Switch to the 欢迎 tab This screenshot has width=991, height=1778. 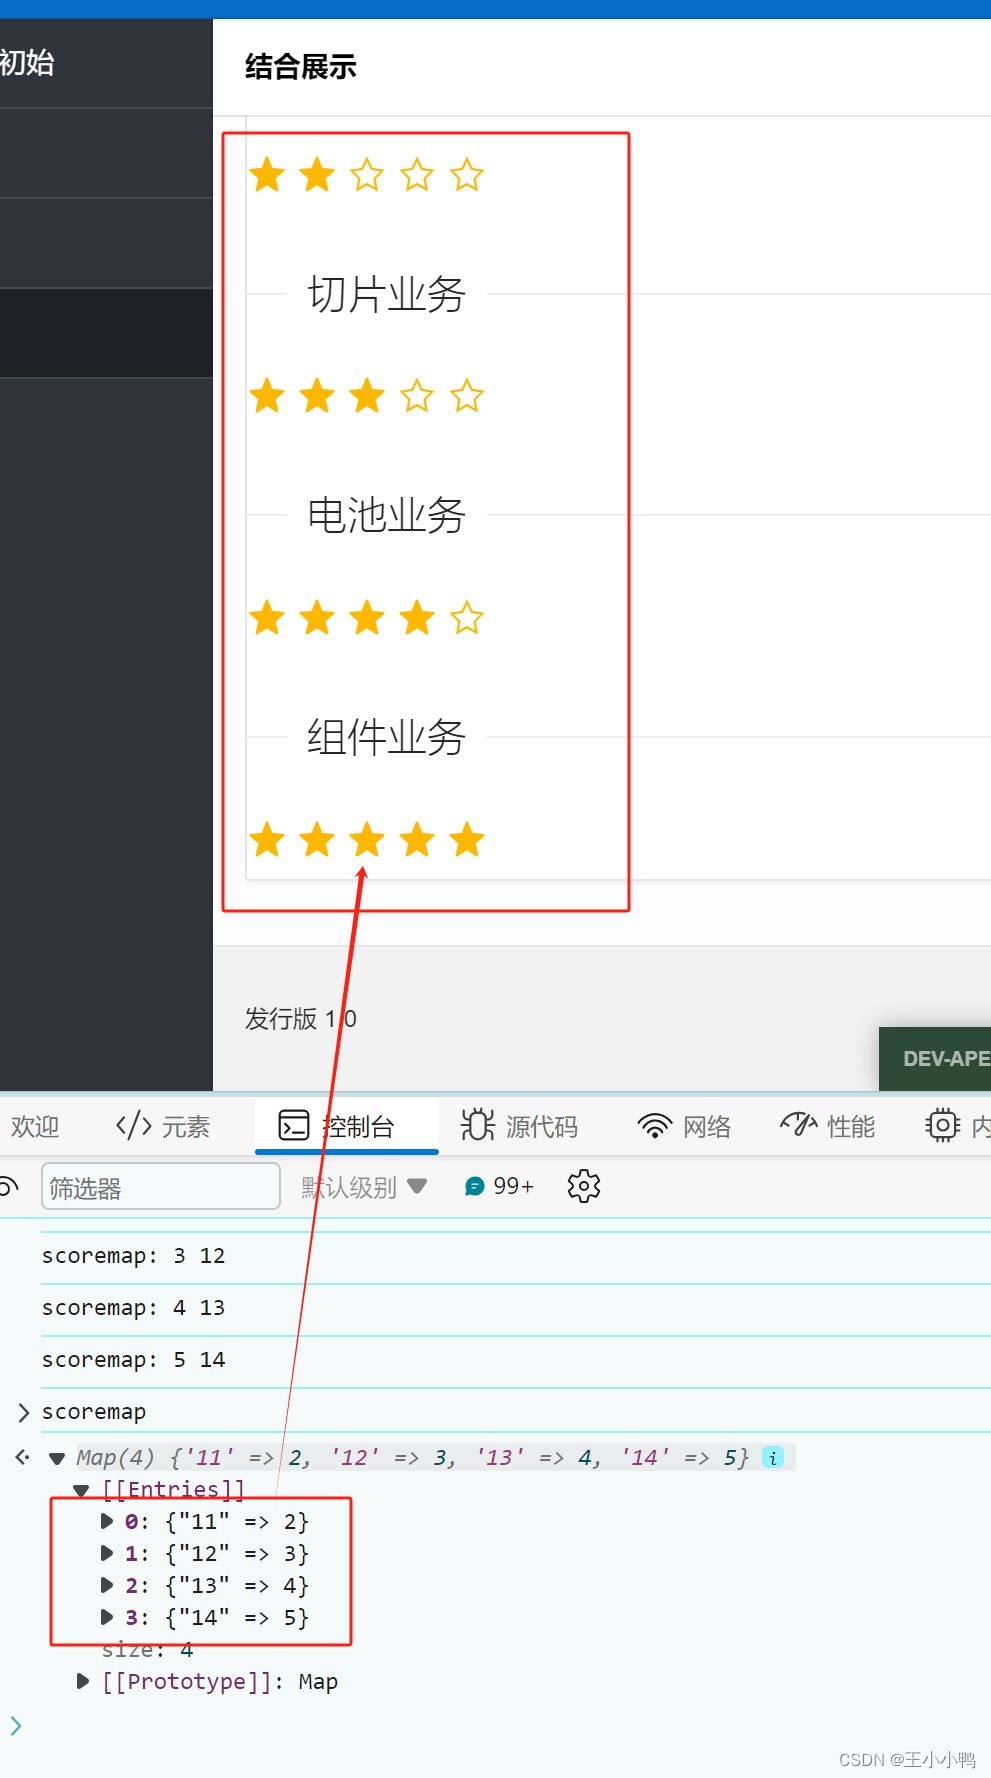click(x=35, y=1127)
